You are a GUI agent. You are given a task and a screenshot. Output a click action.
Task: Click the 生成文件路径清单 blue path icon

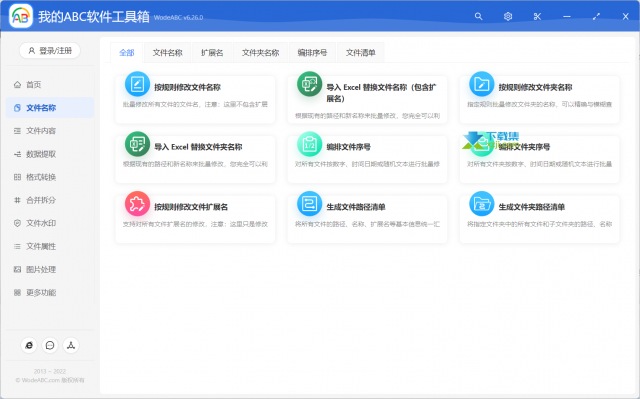[309, 204]
